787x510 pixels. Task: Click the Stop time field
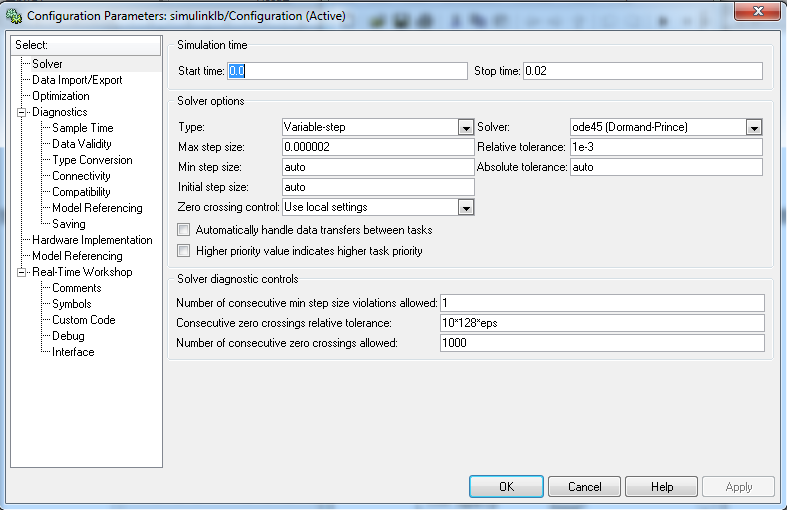(x=643, y=71)
